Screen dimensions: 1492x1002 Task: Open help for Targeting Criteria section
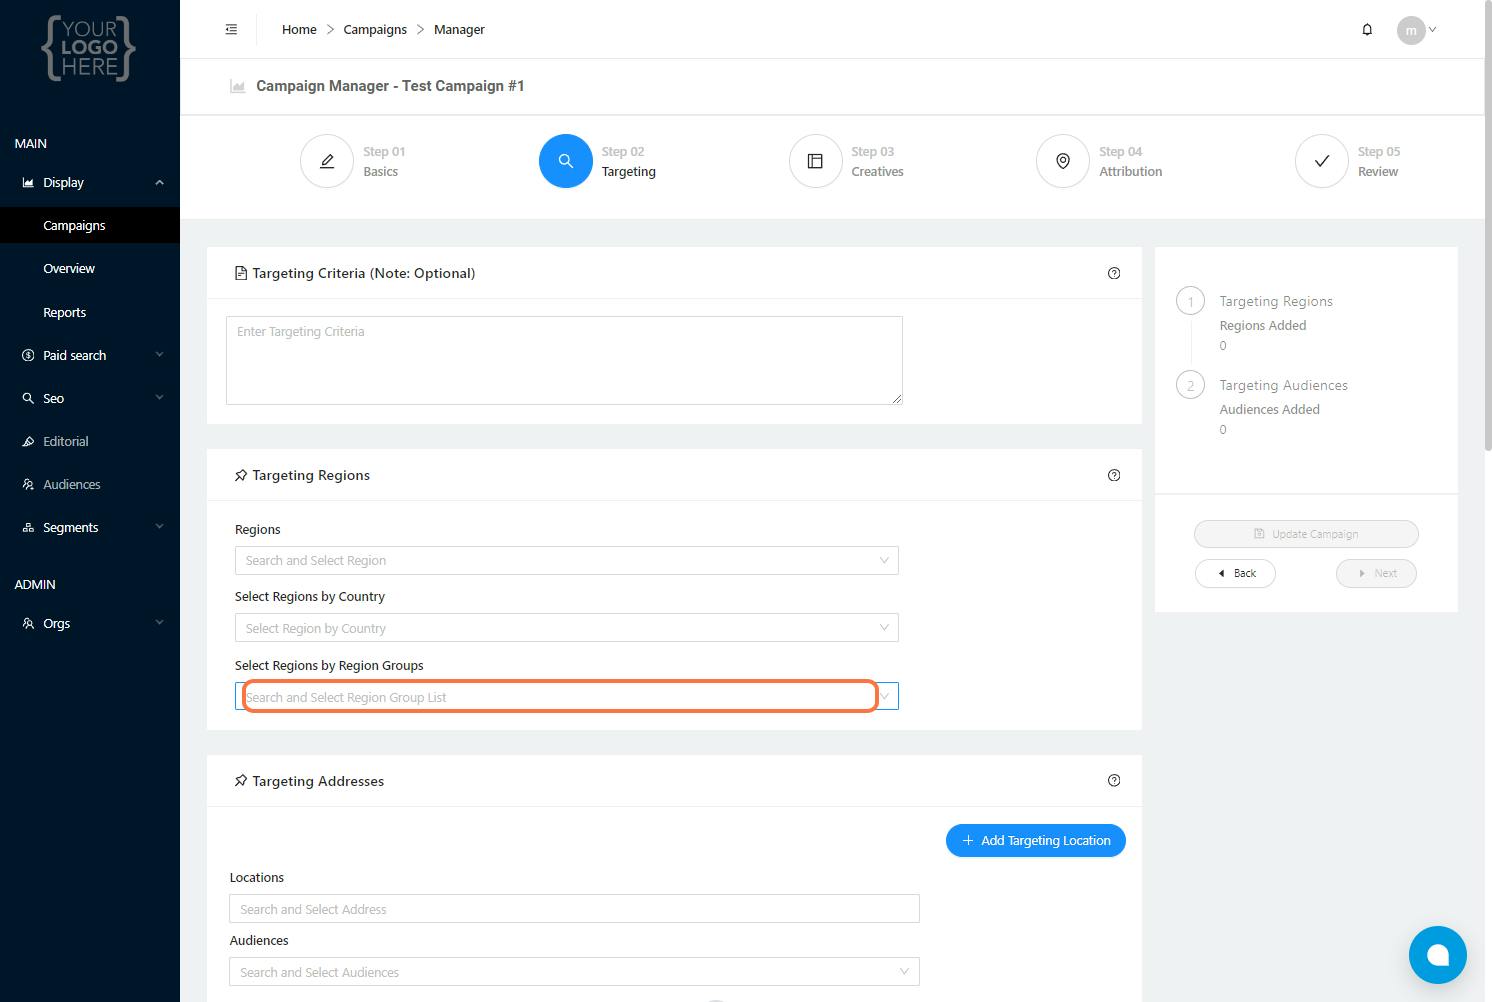(x=1114, y=273)
